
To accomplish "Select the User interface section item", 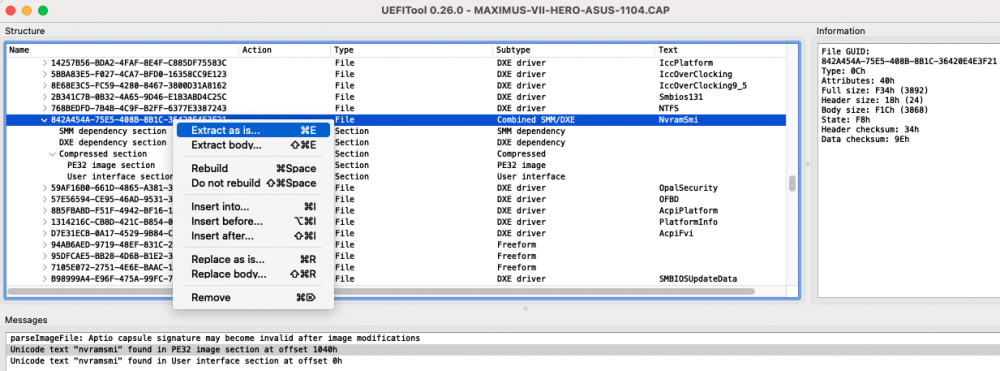I will pos(120,177).
